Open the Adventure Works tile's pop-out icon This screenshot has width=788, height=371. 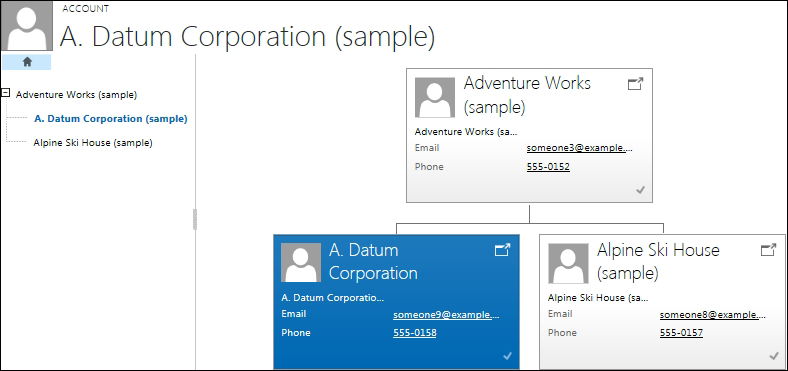pos(636,84)
